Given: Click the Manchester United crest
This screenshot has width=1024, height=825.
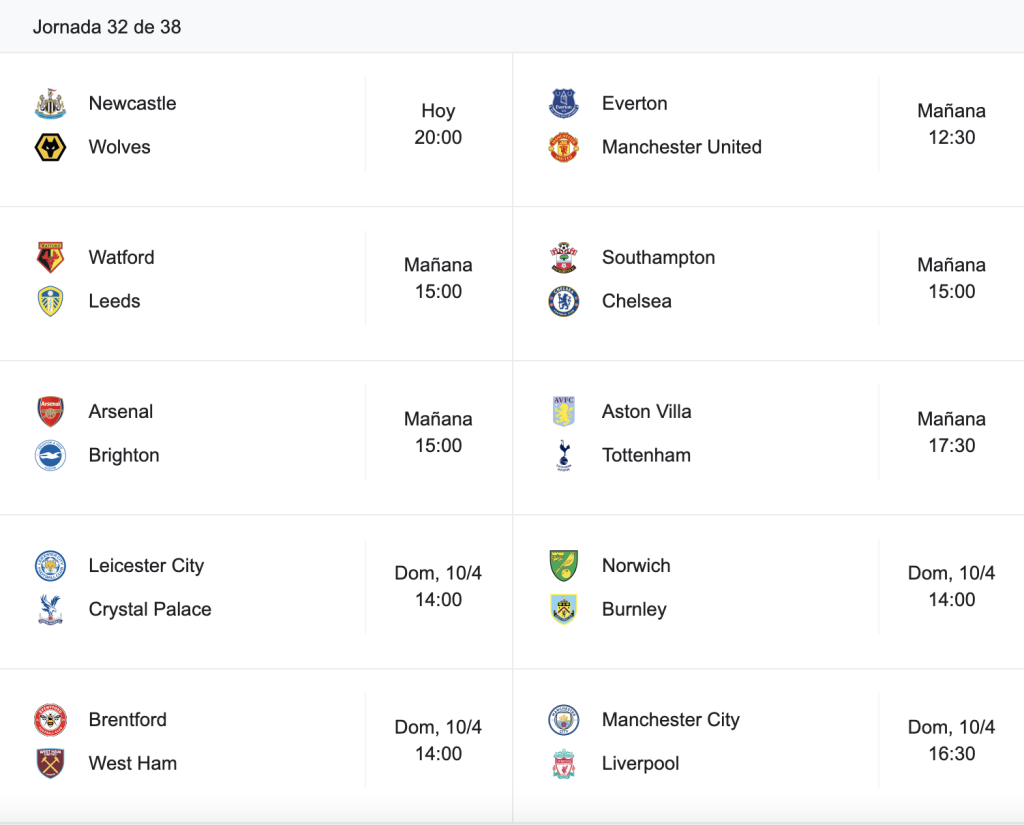Looking at the screenshot, I should pyautogui.click(x=564, y=147).
